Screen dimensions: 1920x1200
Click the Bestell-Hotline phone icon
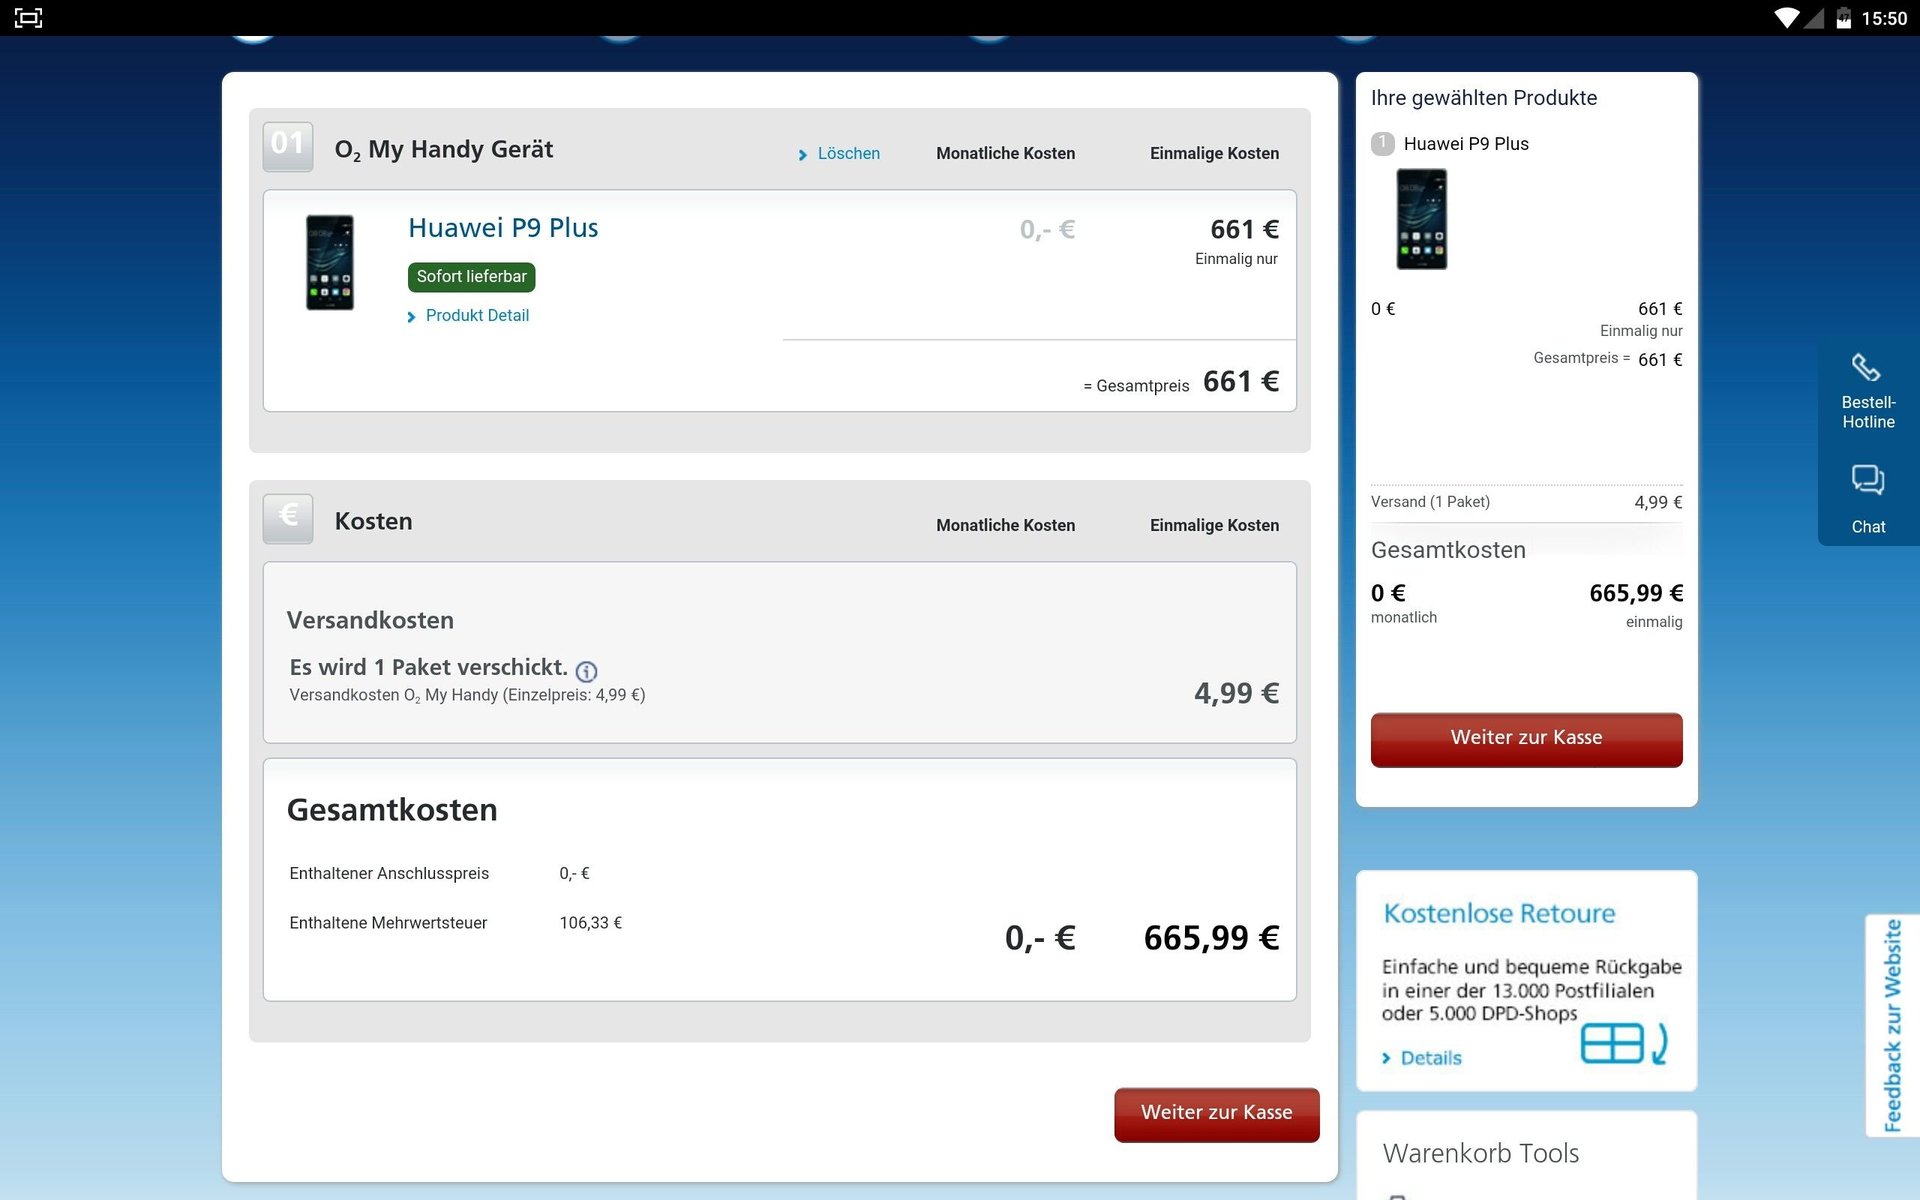(1866, 368)
